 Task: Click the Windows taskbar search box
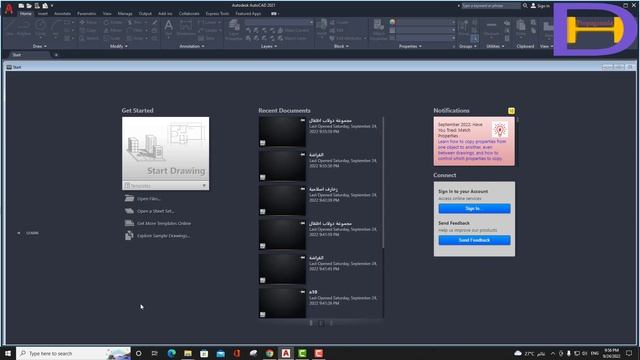(73, 353)
